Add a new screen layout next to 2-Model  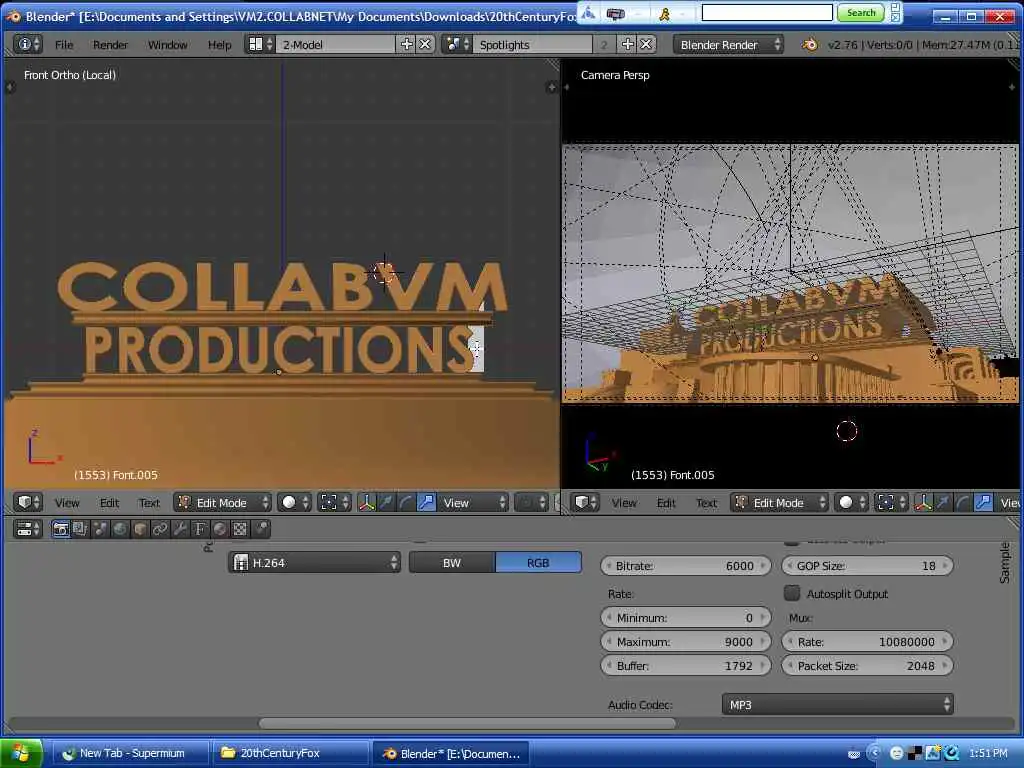[x=406, y=44]
